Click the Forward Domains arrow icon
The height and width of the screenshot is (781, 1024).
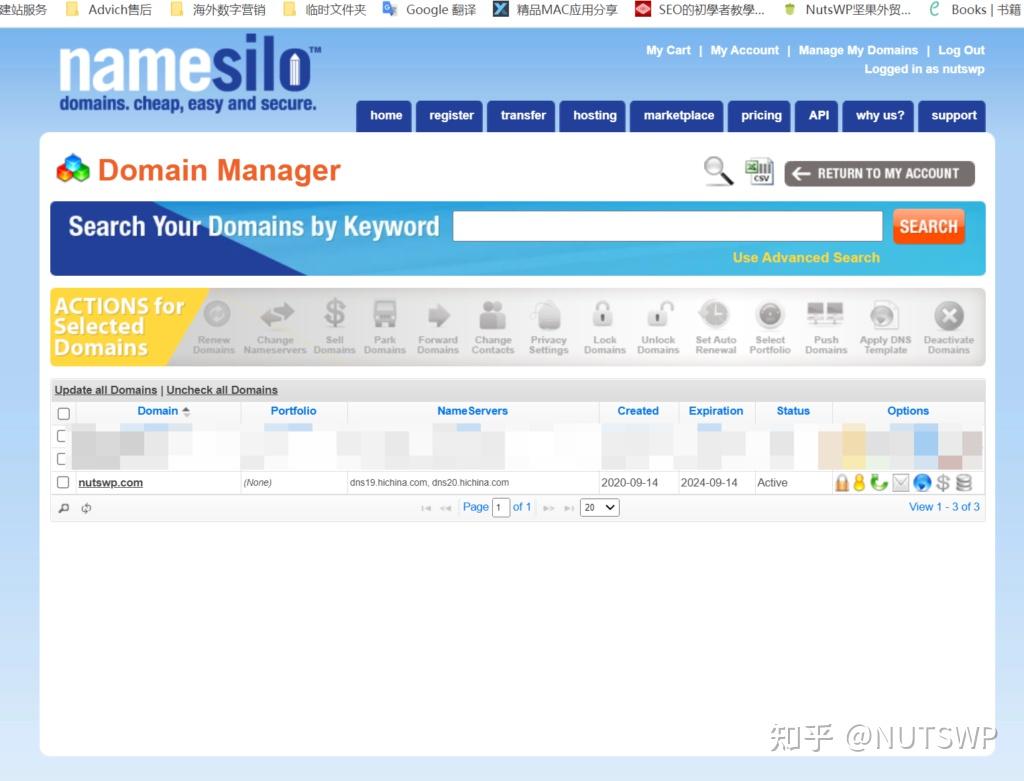(438, 315)
